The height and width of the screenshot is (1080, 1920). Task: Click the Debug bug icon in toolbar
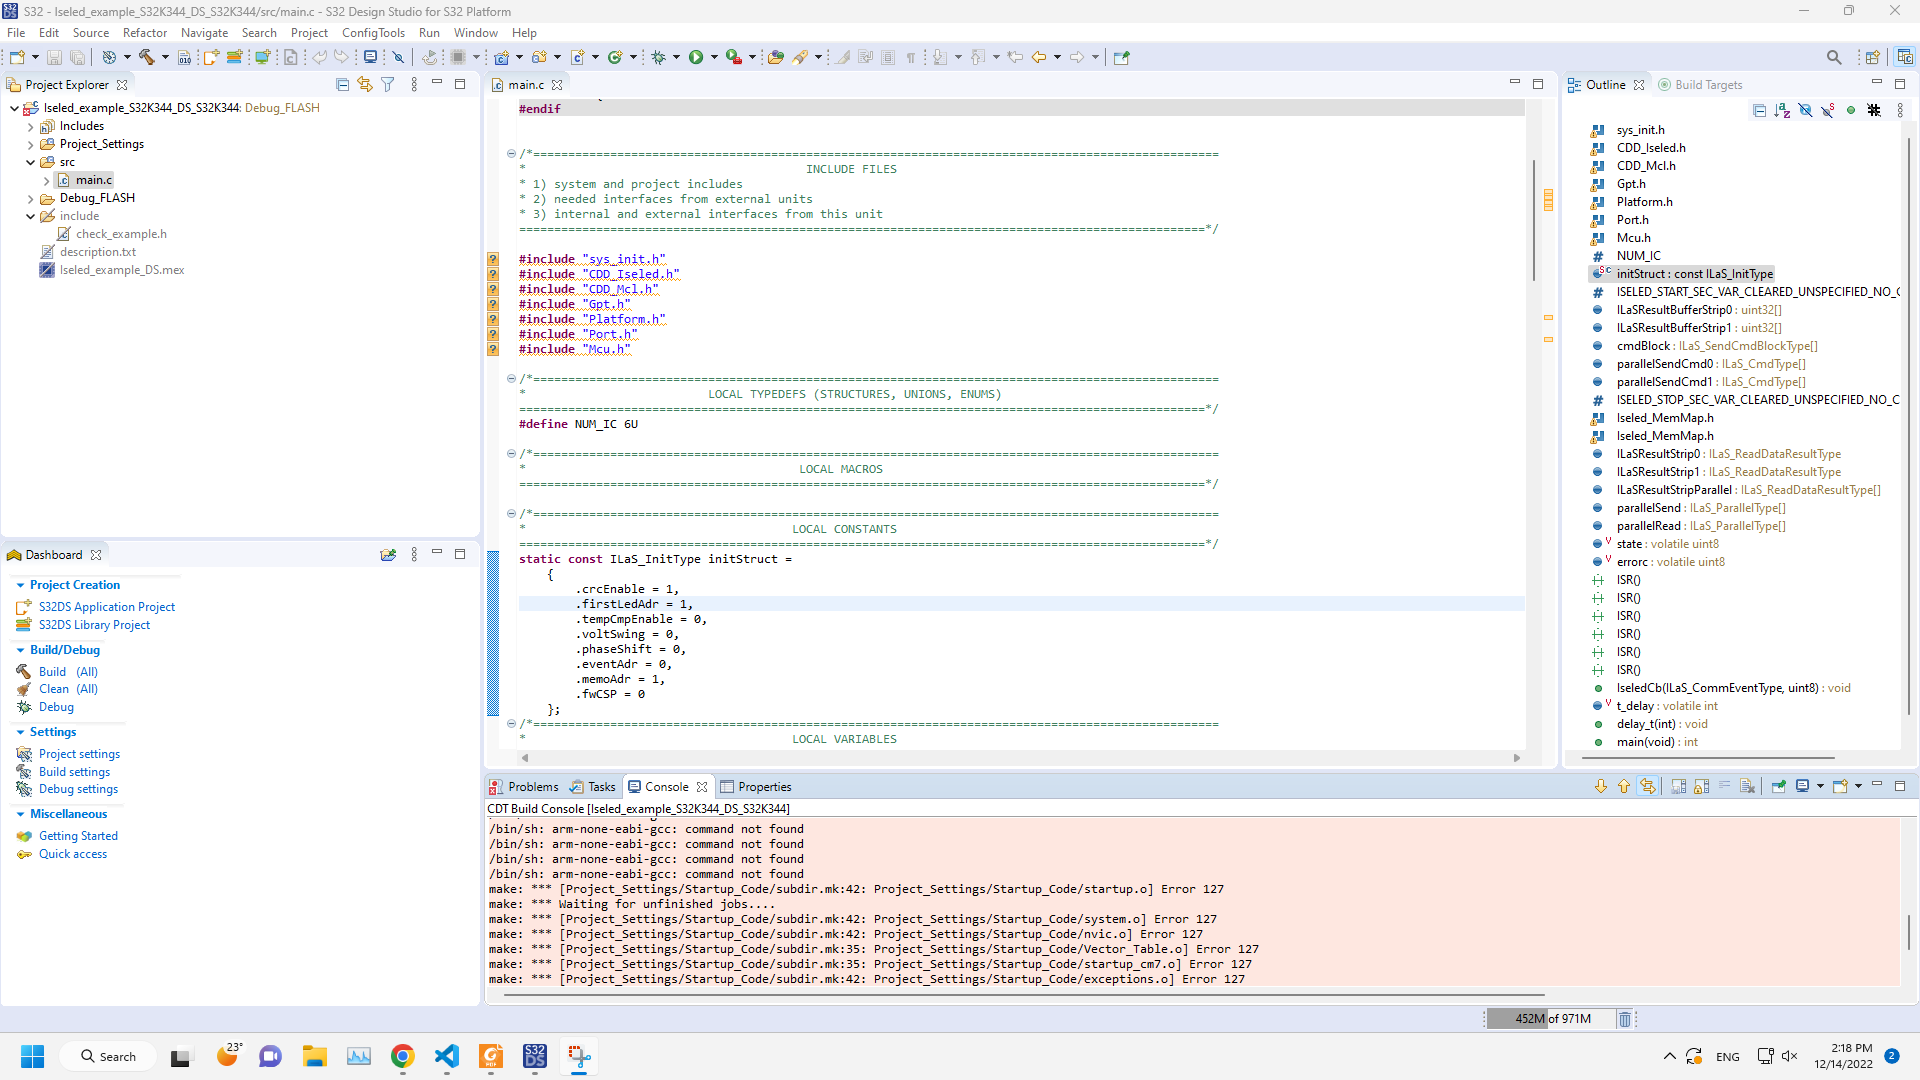click(658, 57)
